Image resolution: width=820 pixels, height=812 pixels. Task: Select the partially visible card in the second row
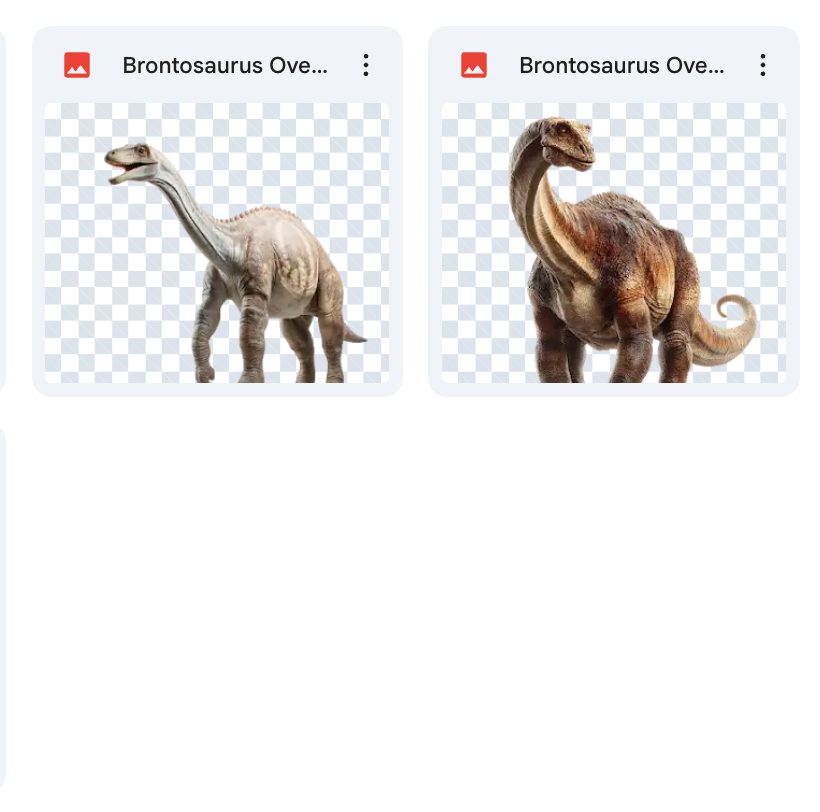point(2,609)
